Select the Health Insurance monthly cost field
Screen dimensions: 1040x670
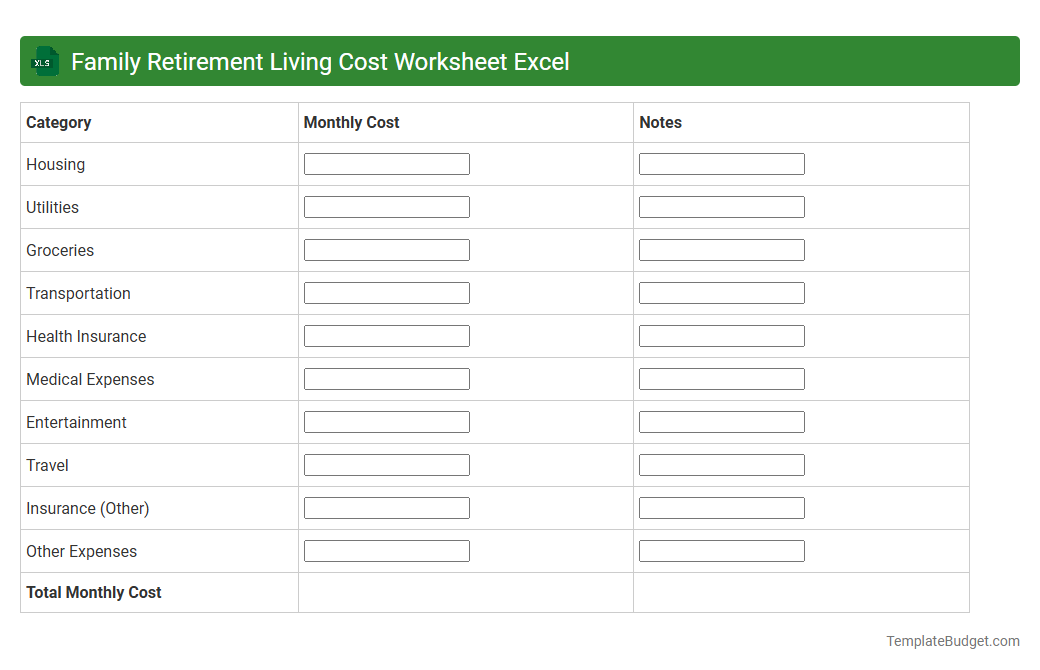point(386,335)
